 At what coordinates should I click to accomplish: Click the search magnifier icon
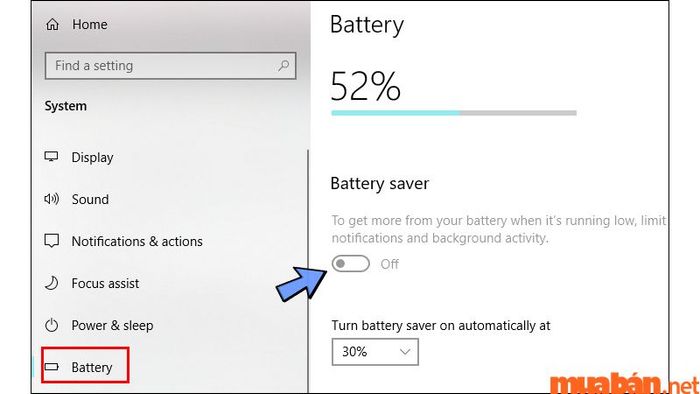click(283, 66)
